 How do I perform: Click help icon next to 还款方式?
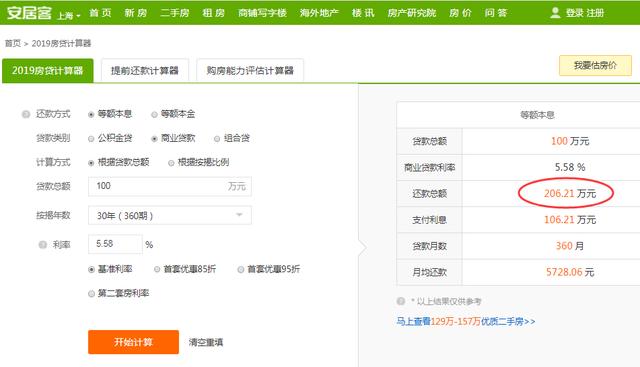click(x=26, y=114)
